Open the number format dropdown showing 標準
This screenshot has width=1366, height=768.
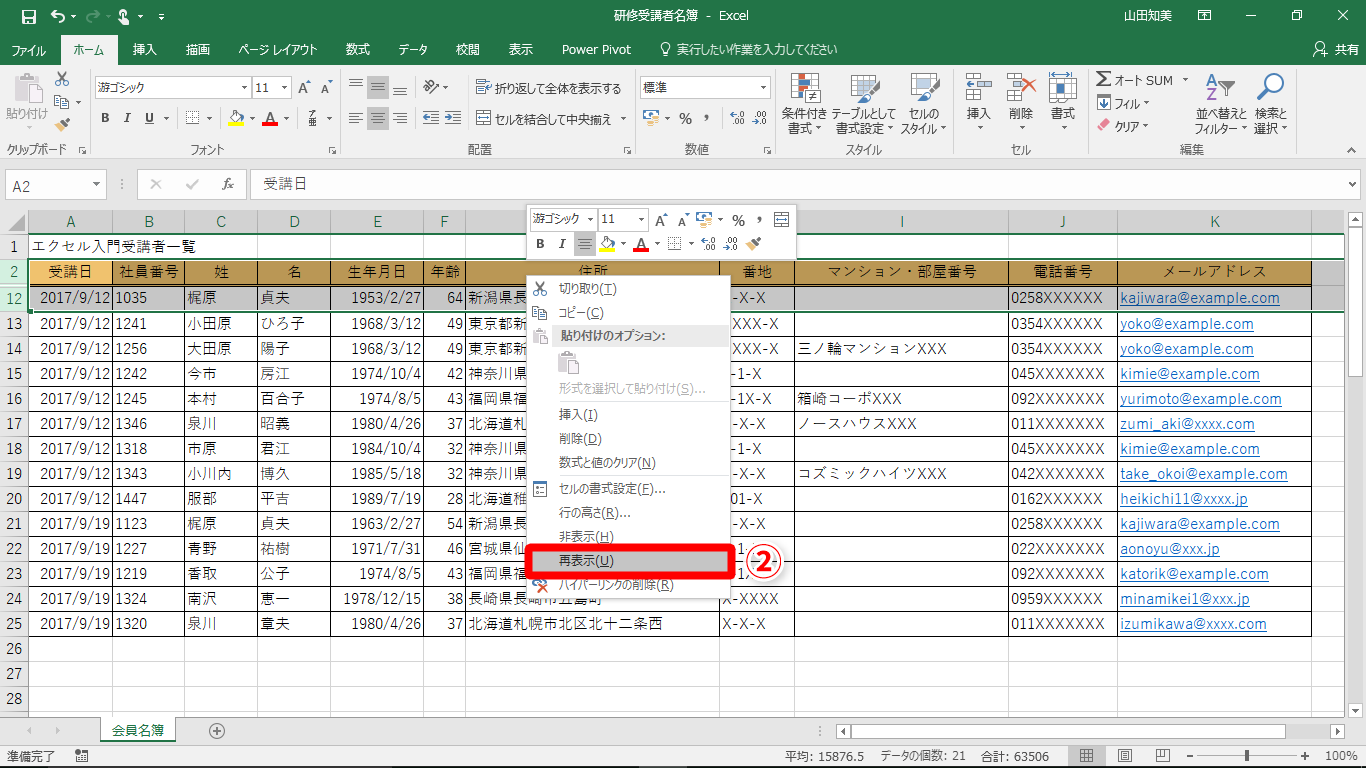[763, 88]
